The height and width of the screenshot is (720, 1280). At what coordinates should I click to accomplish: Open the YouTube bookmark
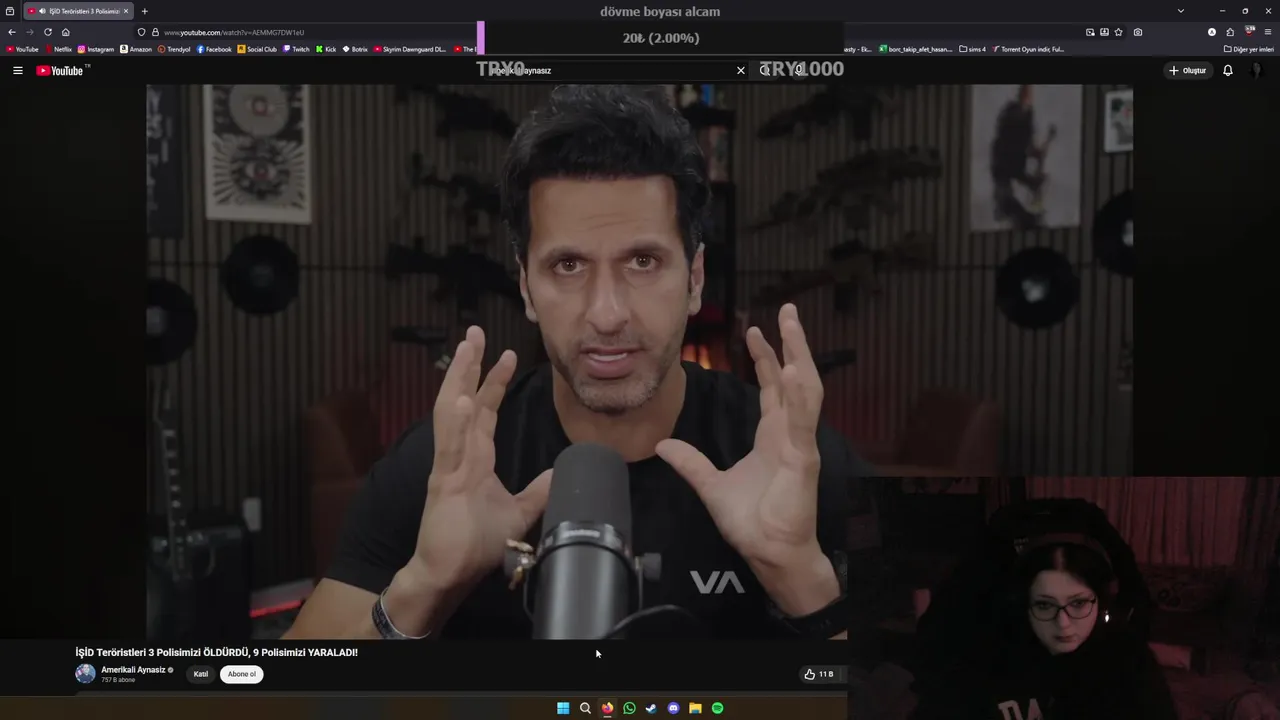23,49
